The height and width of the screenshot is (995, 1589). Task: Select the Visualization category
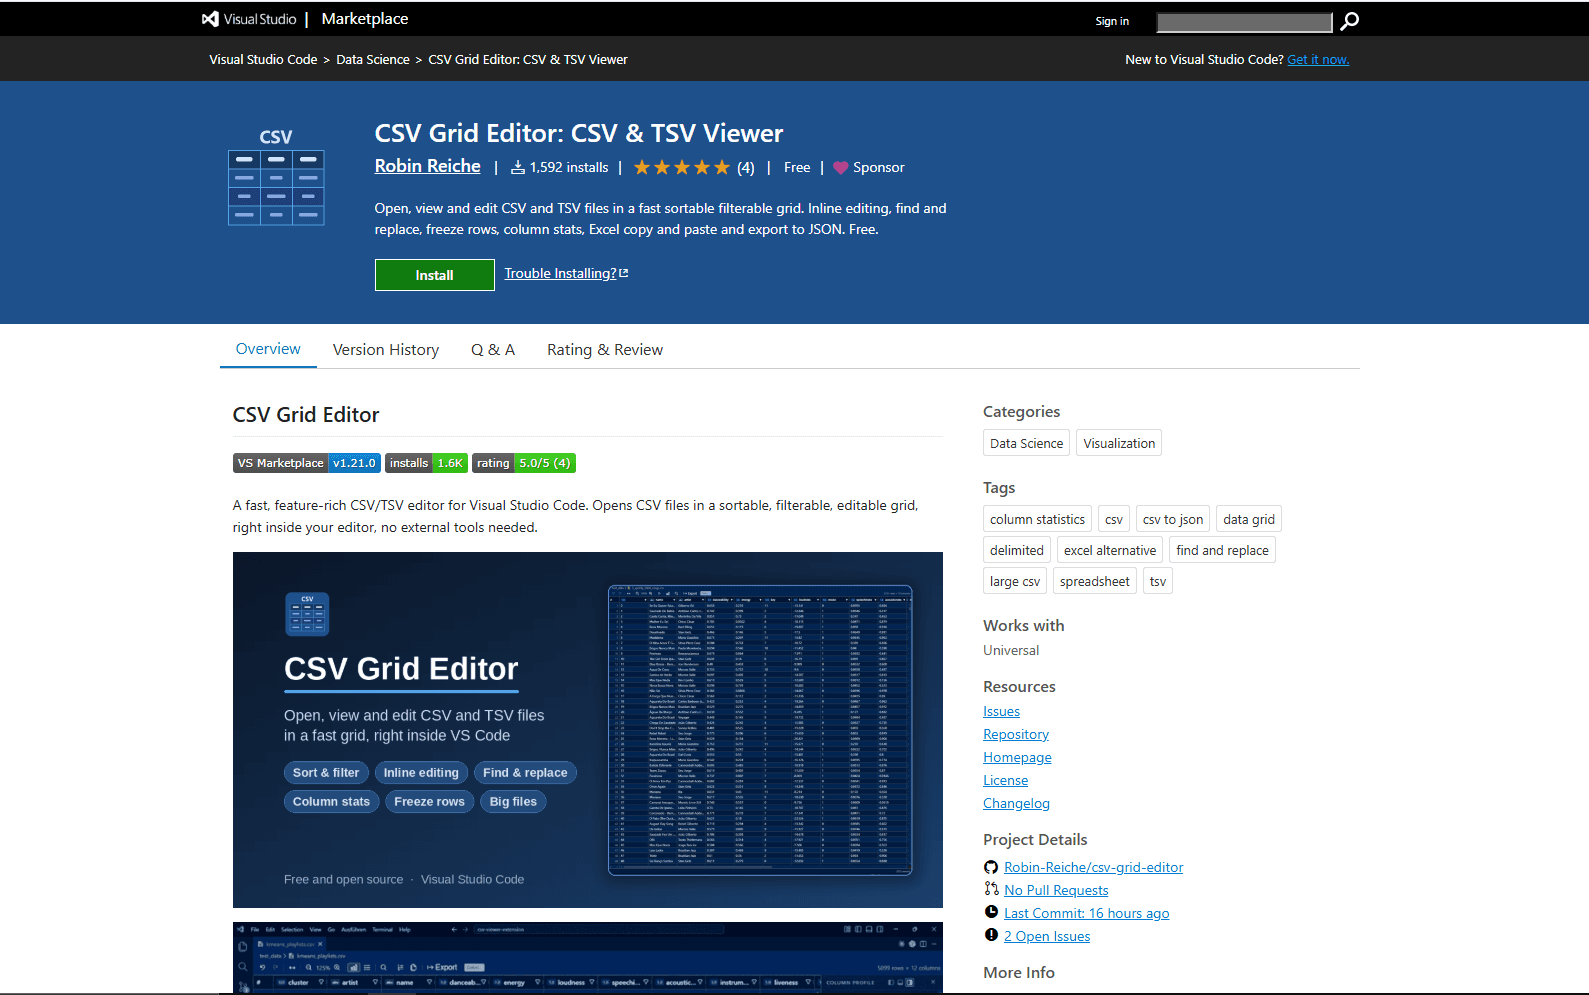pyautogui.click(x=1119, y=443)
